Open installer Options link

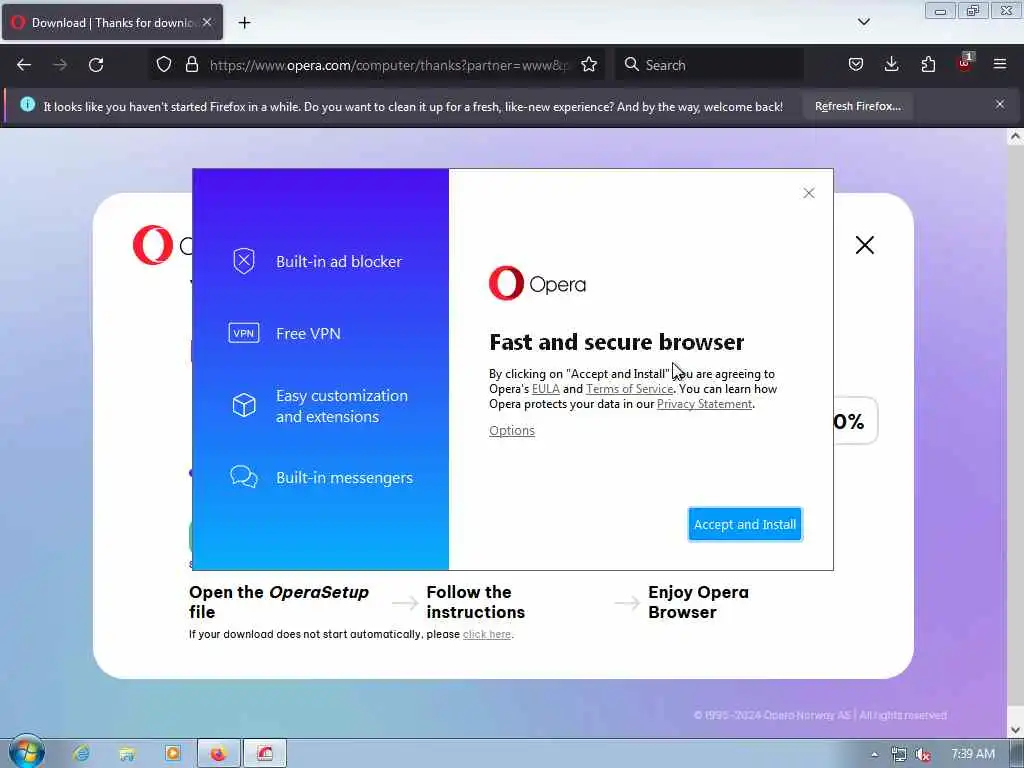(511, 430)
